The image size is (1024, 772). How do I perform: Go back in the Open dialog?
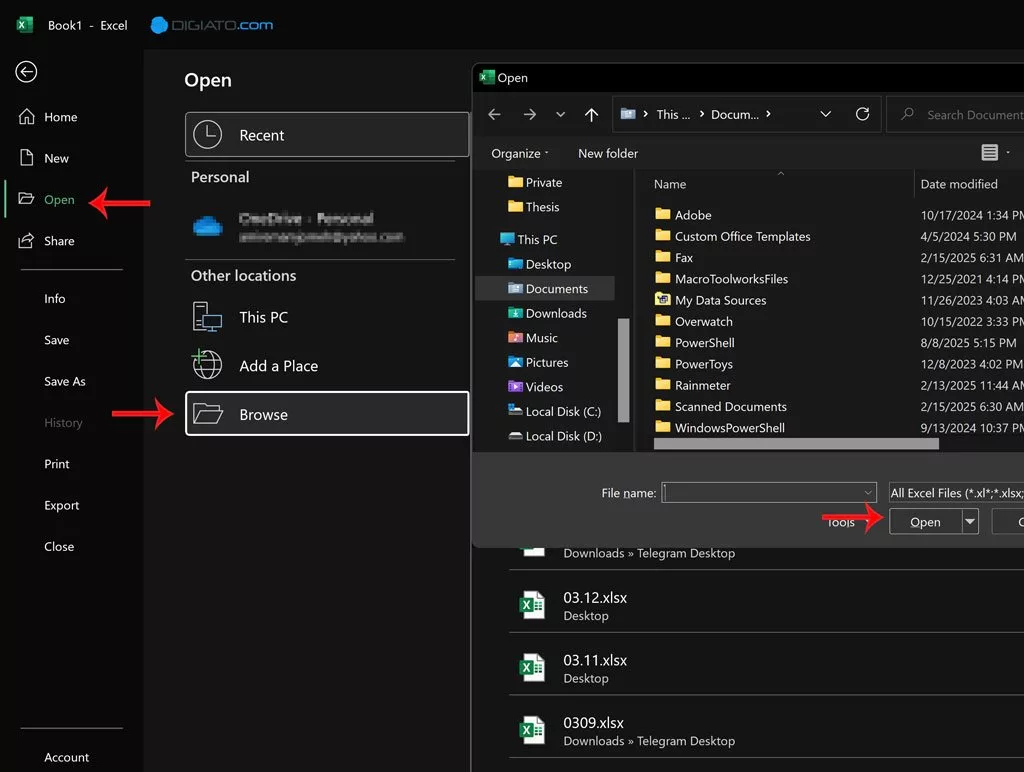[x=494, y=114]
